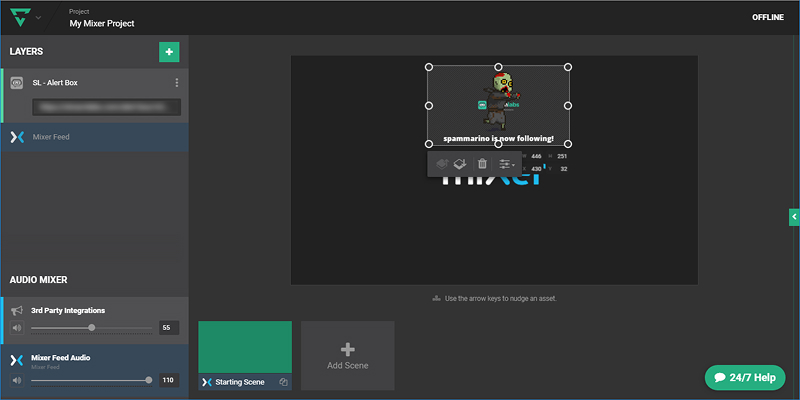Edit the height value 251
This screenshot has height=400, width=800.
pyautogui.click(x=562, y=156)
